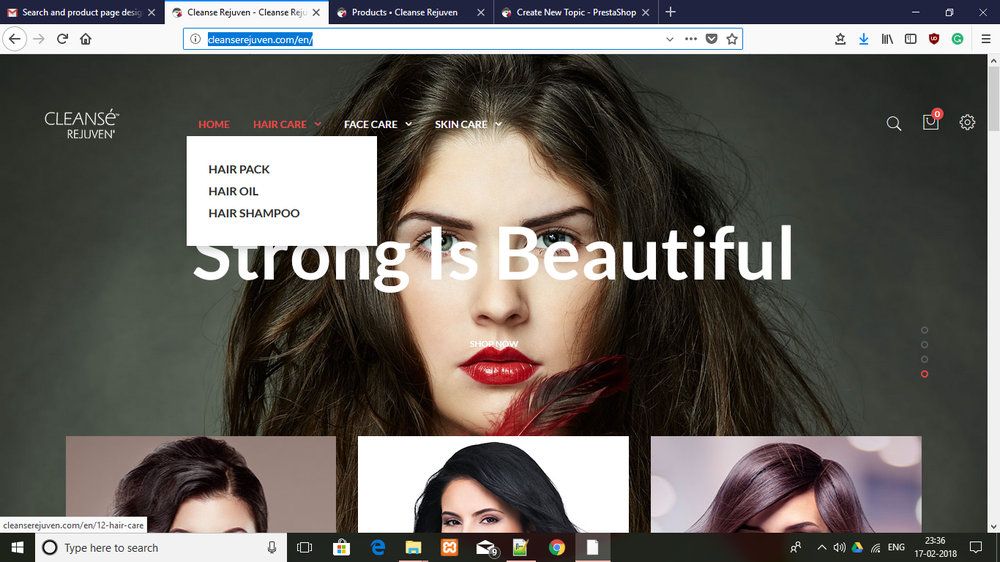Image resolution: width=1000 pixels, height=562 pixels.
Task: Select Hair Oil from the submenu
Action: coord(233,191)
